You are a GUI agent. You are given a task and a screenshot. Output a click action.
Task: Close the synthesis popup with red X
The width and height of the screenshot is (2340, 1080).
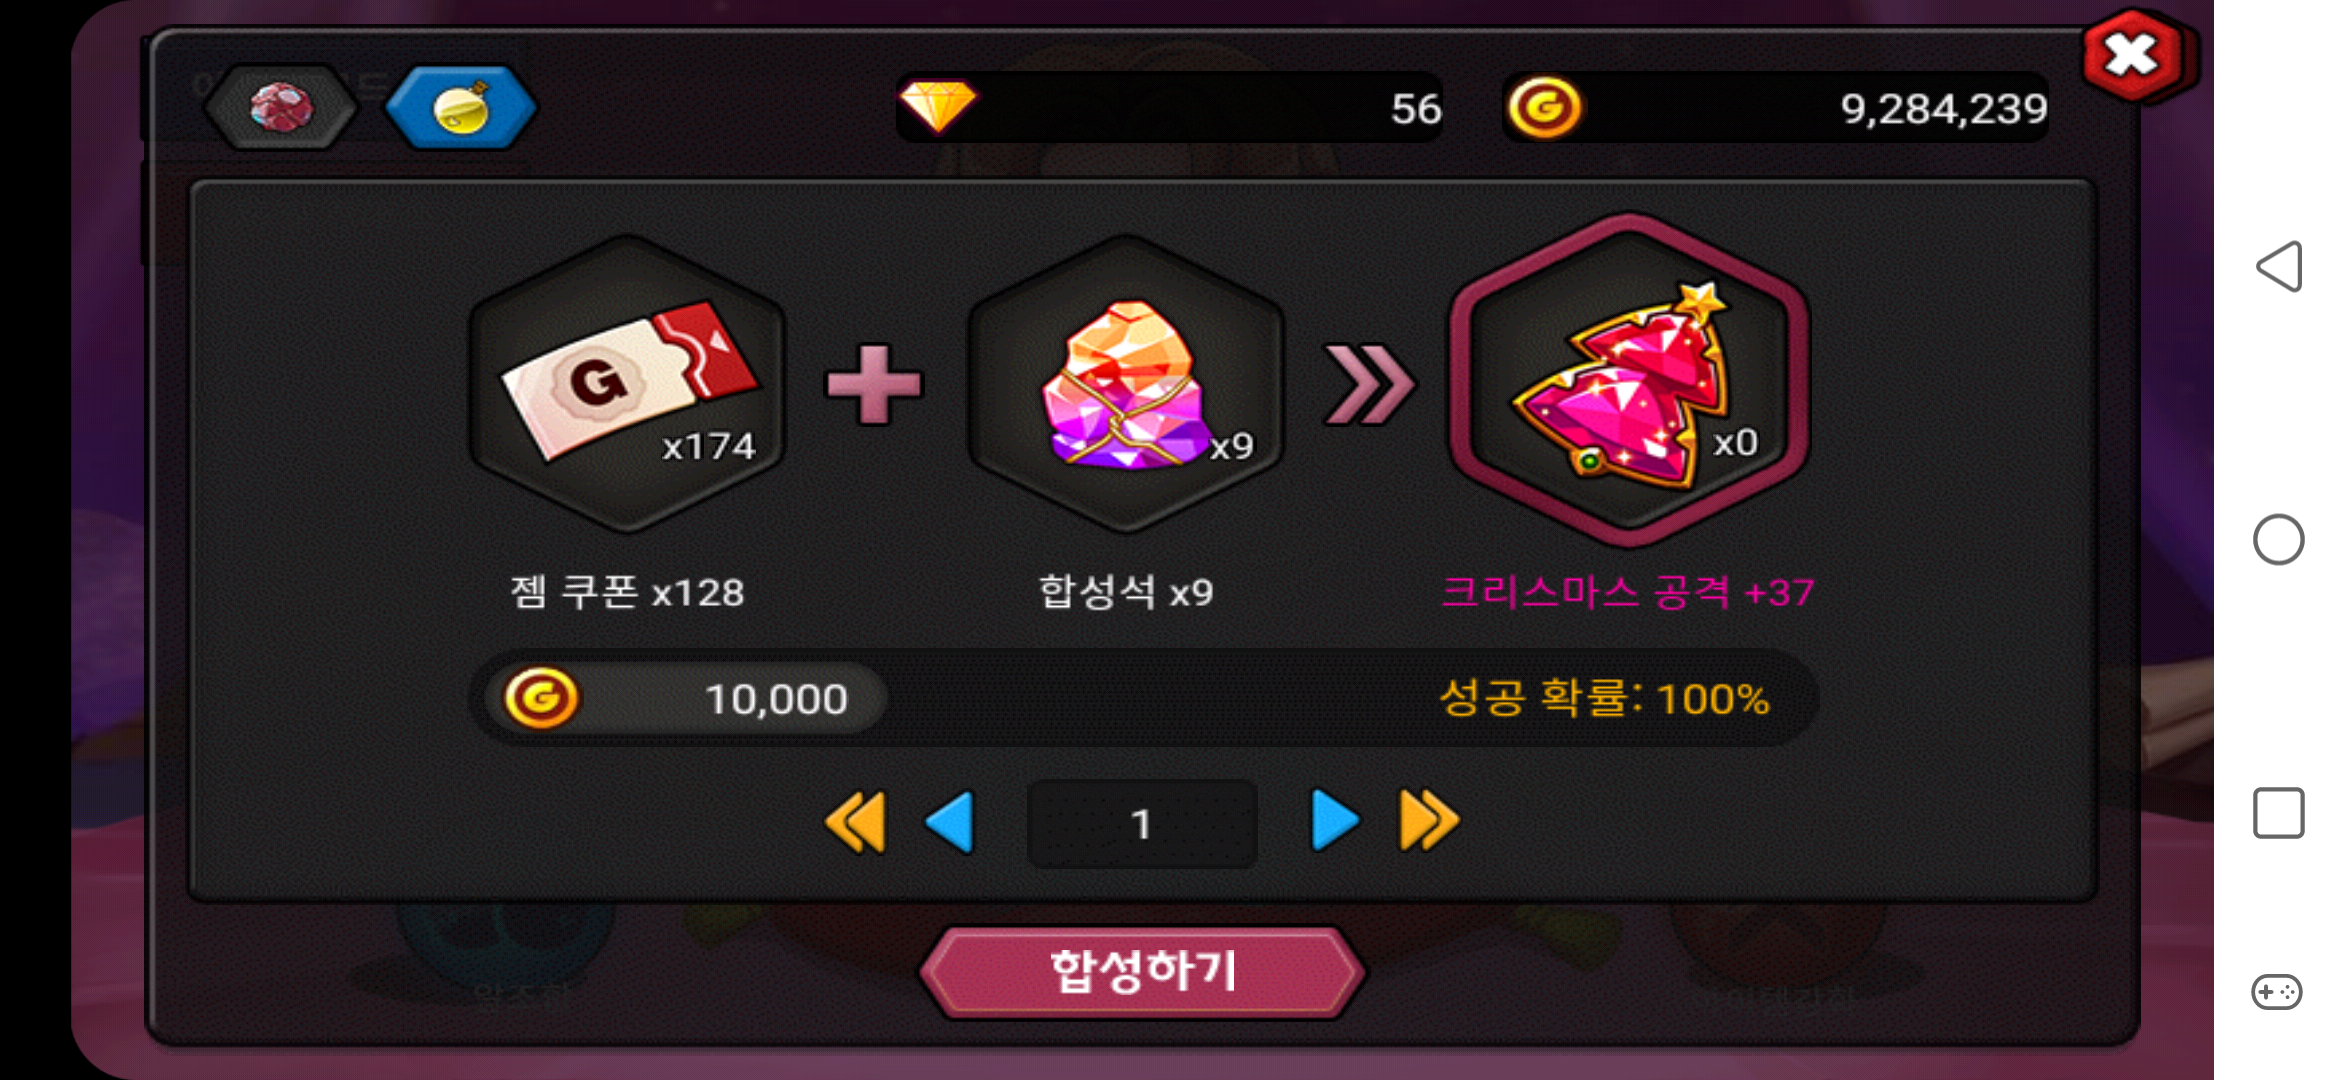pos(2134,56)
